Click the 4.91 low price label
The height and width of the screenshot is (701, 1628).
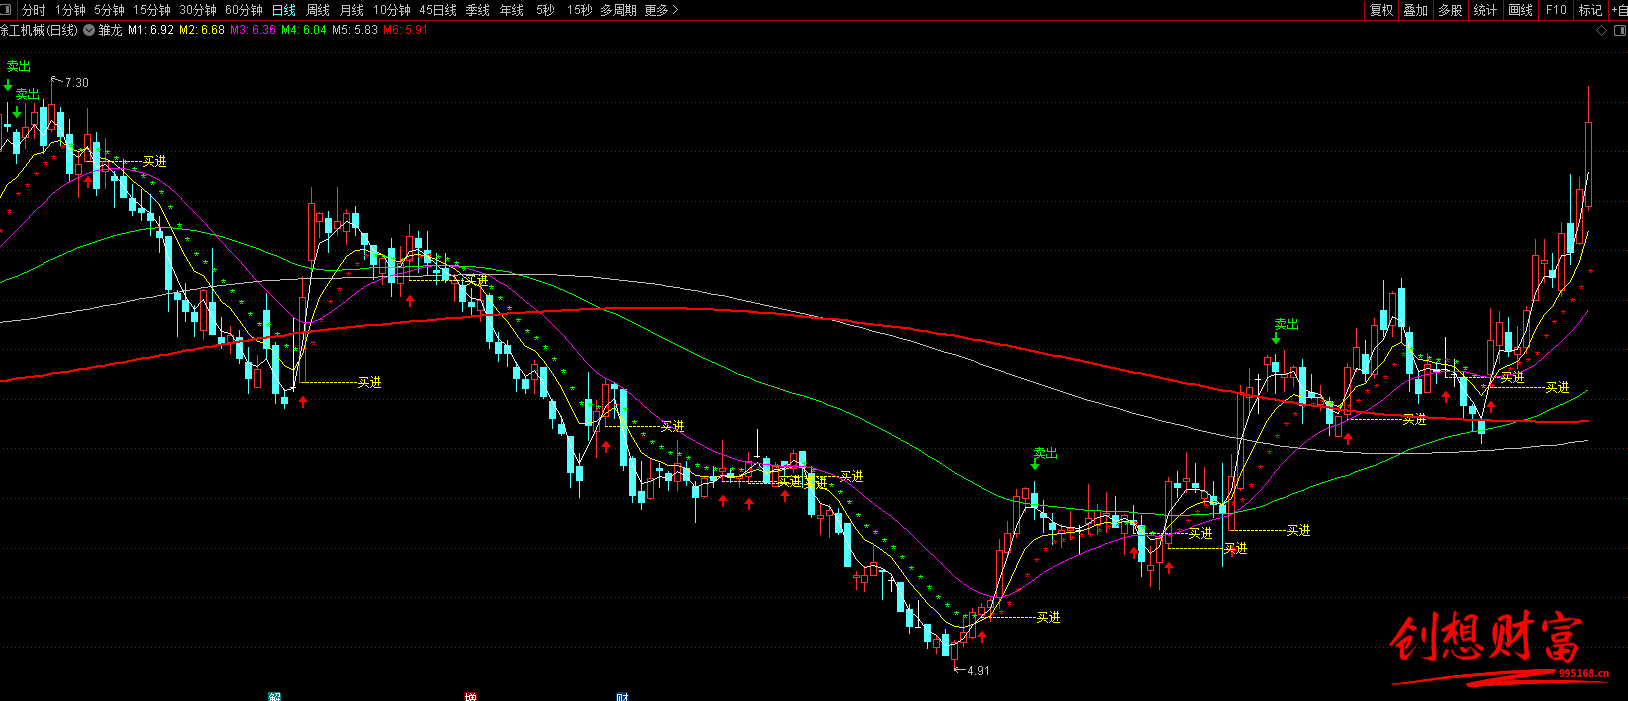coord(978,671)
